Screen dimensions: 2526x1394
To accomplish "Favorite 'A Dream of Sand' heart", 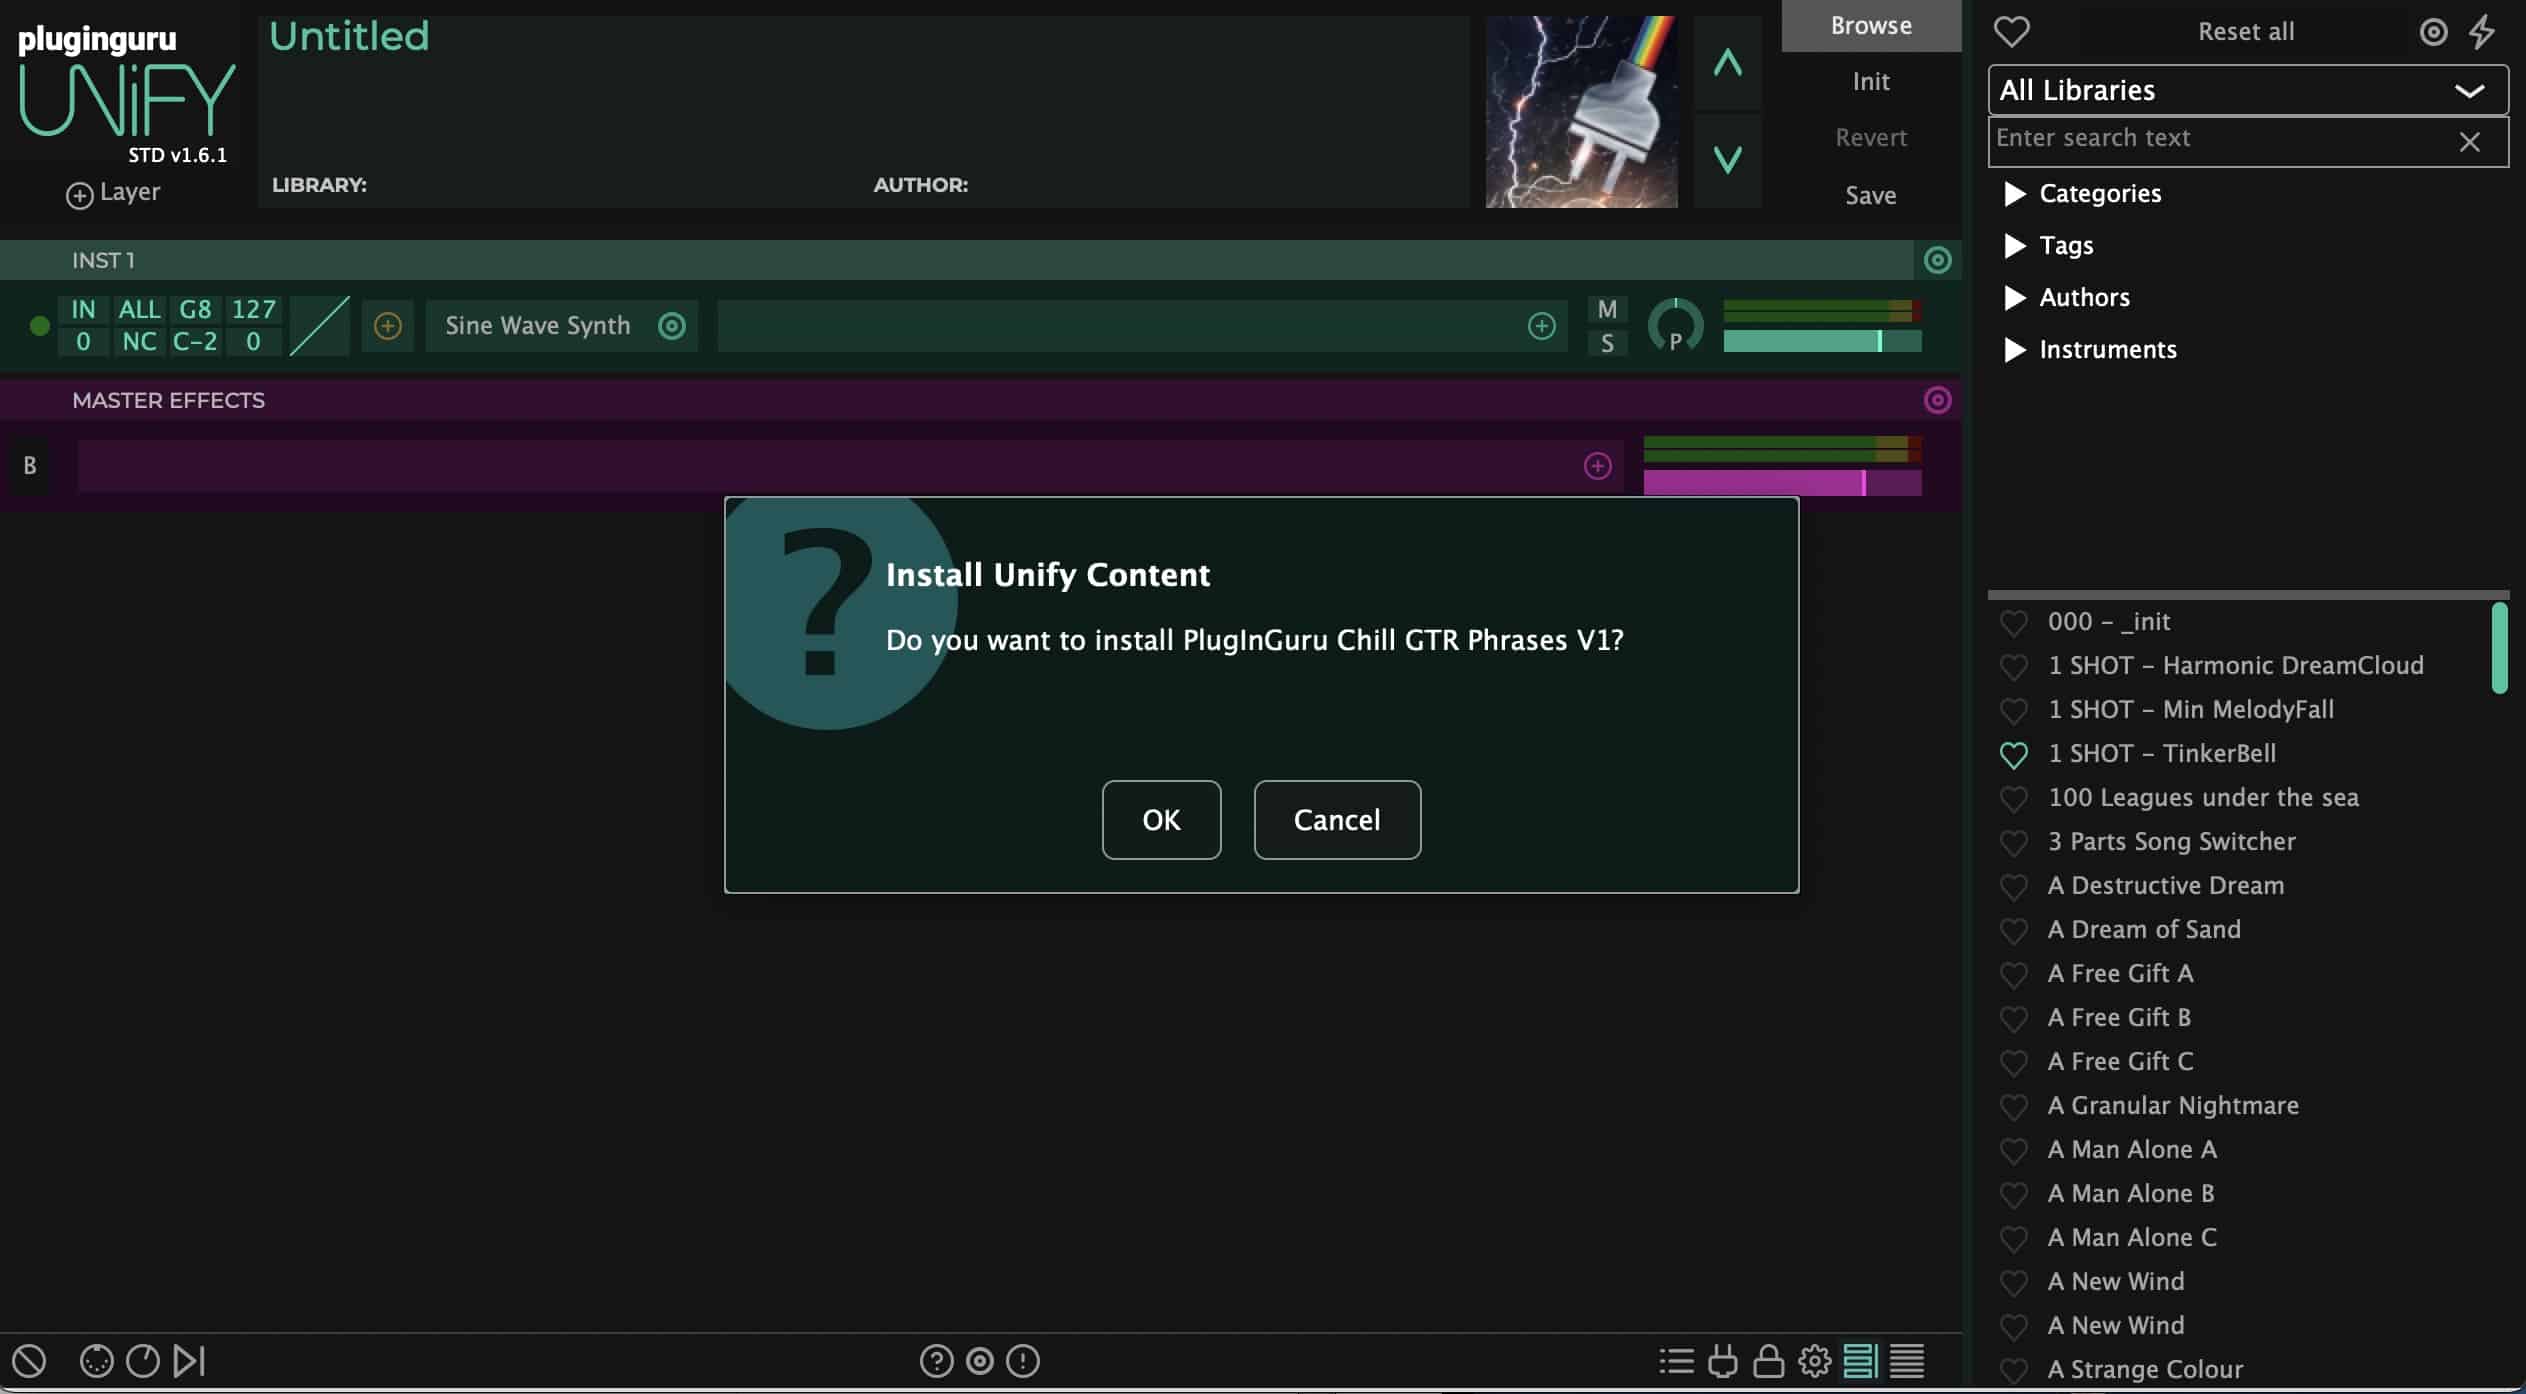I will [2014, 931].
